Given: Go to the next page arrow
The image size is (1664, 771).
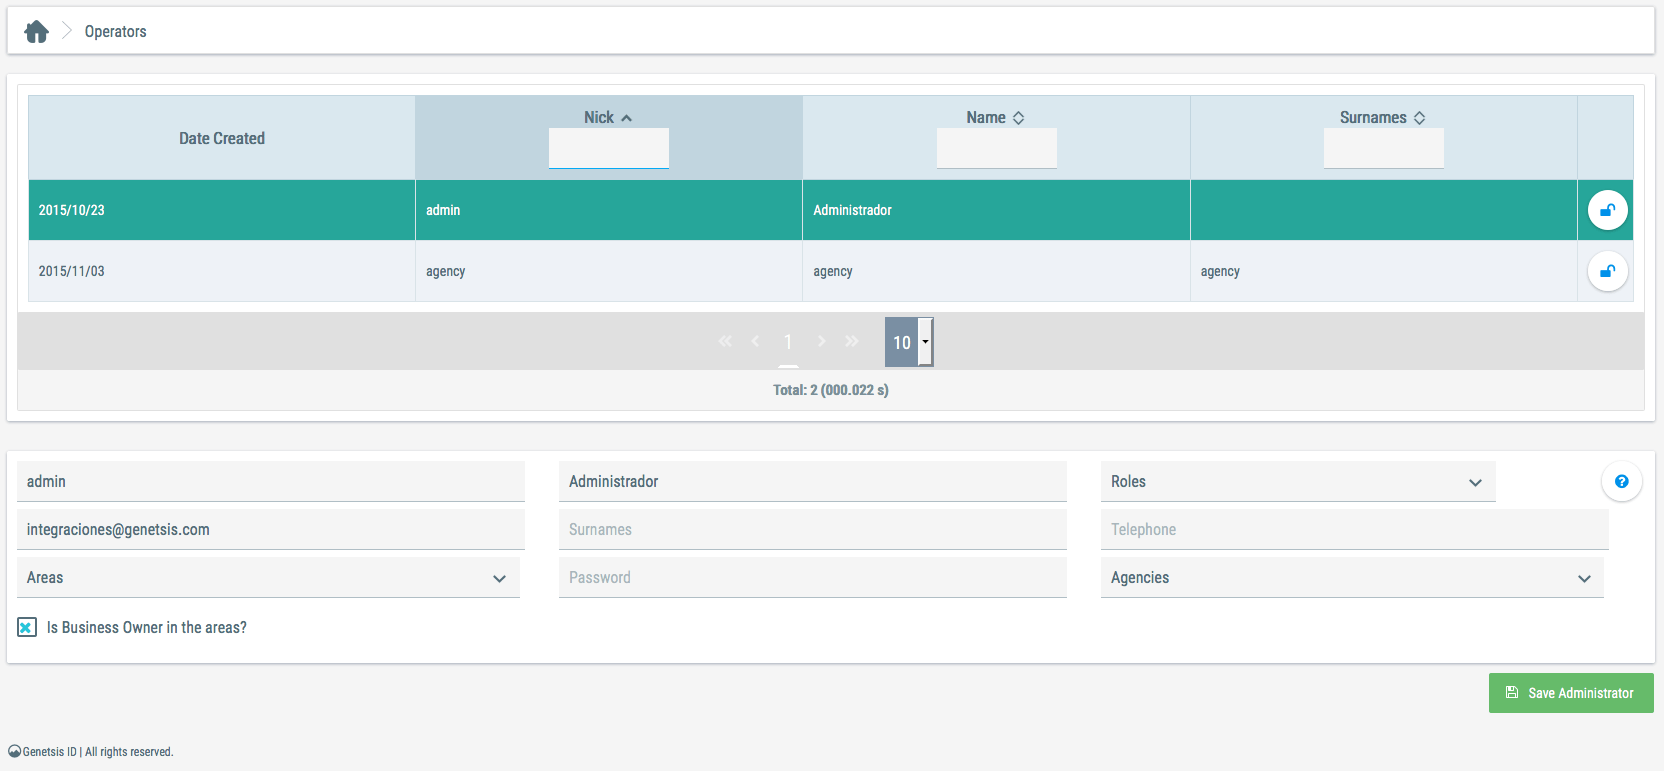Looking at the screenshot, I should (x=821, y=342).
